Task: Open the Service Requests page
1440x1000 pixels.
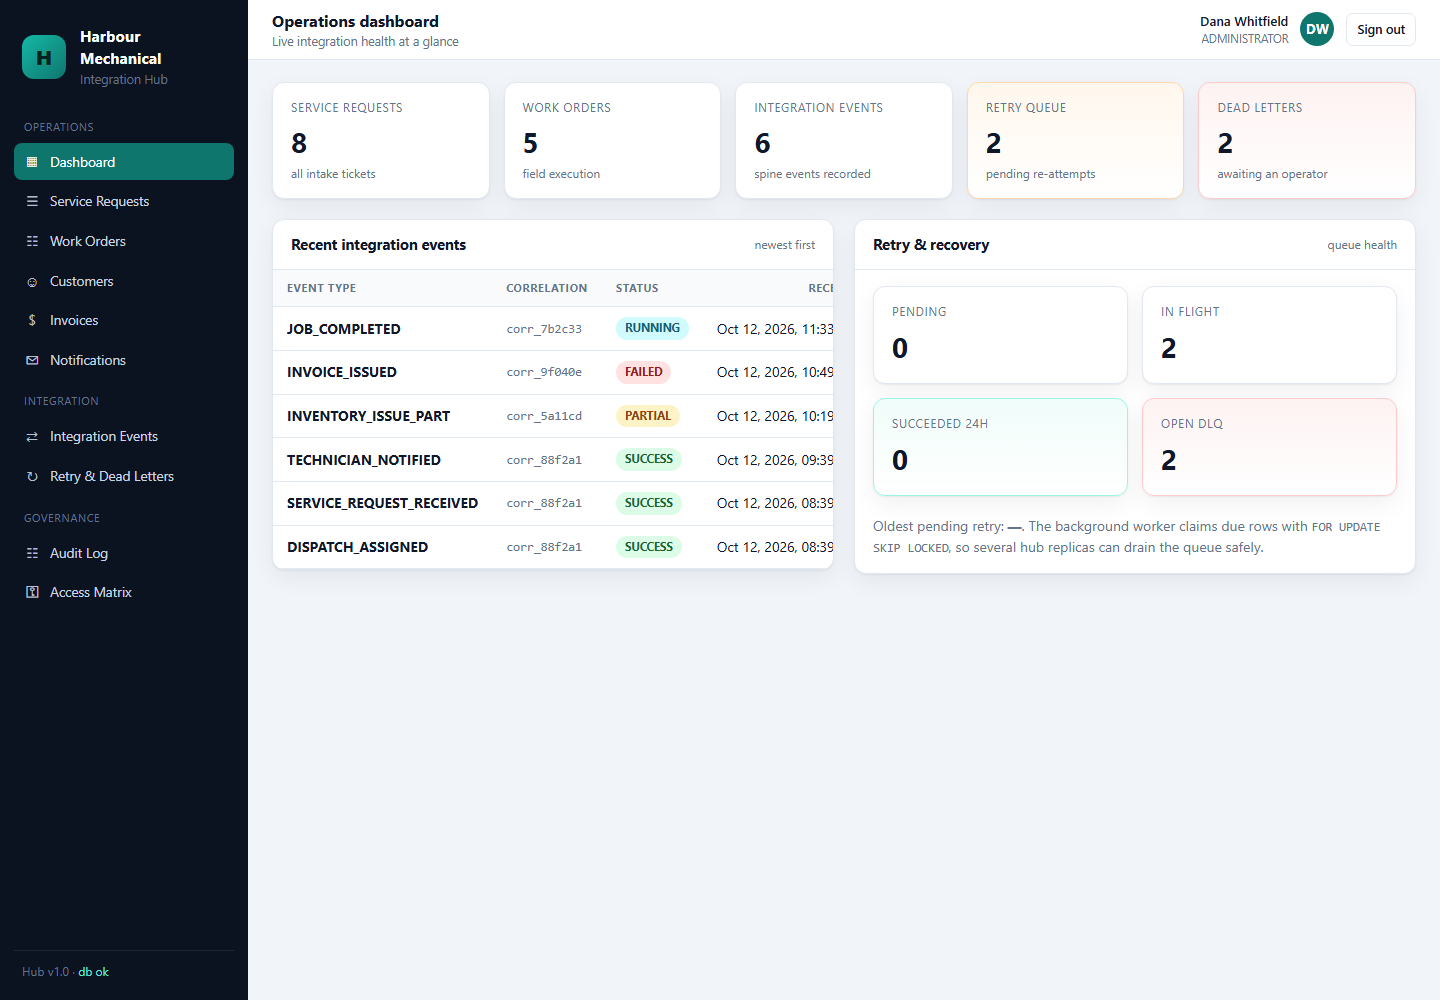Action: point(124,201)
